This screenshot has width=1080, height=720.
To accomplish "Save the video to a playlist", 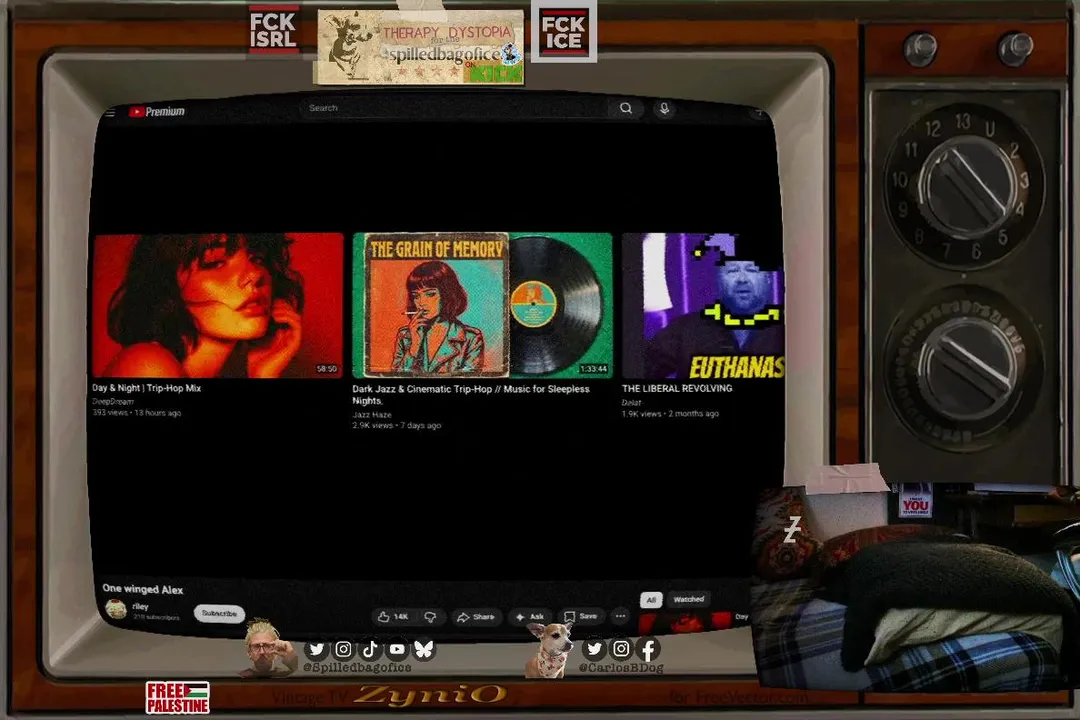I will (x=581, y=616).
